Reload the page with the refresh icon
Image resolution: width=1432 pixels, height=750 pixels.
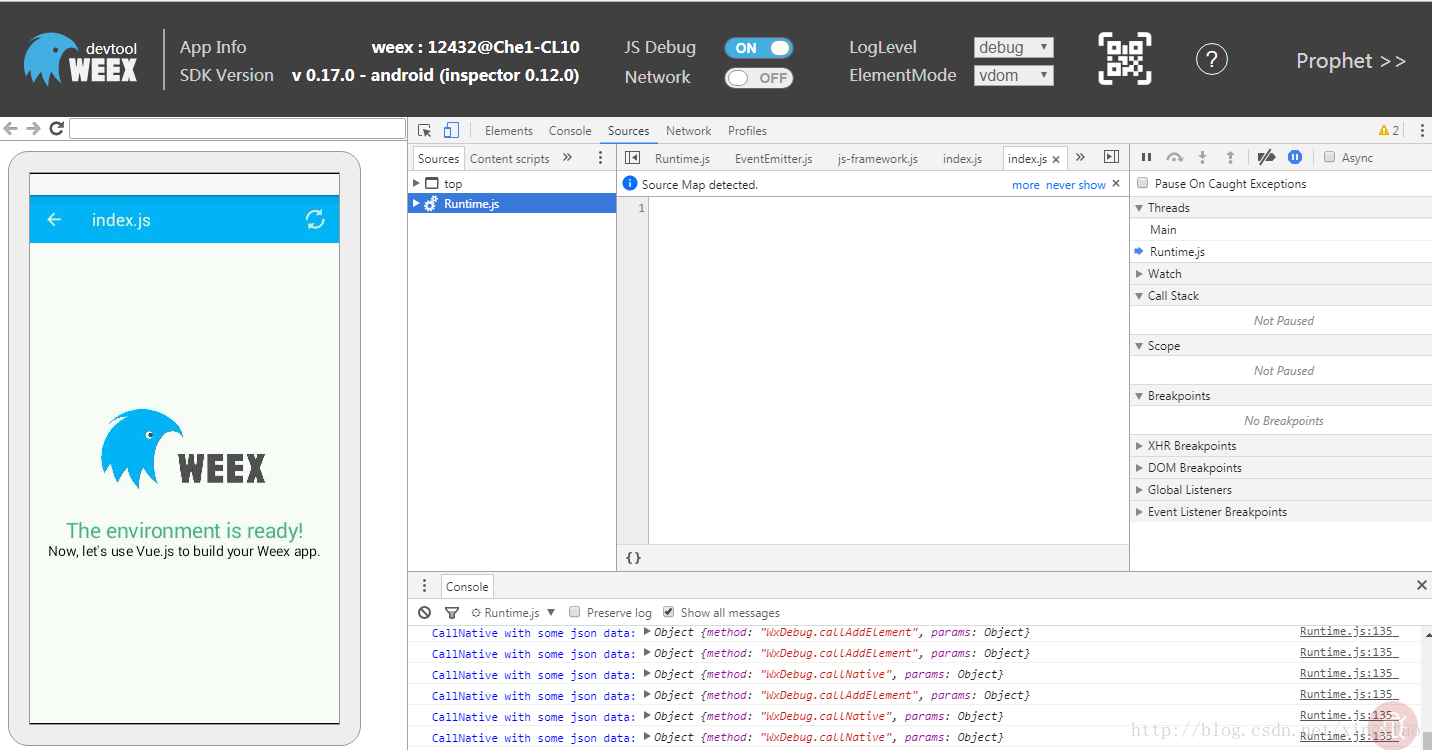[56, 128]
